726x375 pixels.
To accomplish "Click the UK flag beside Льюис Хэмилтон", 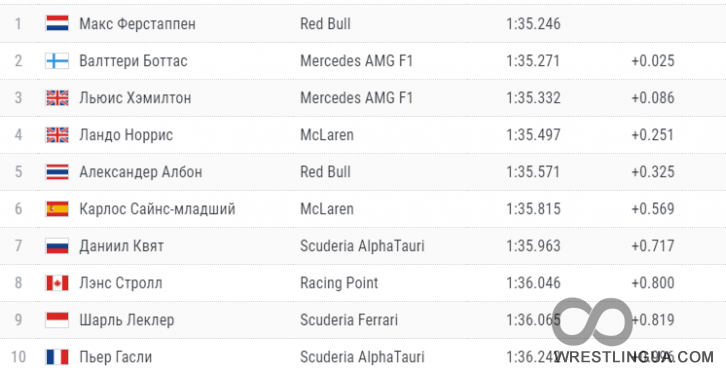I will pyautogui.click(x=57, y=98).
